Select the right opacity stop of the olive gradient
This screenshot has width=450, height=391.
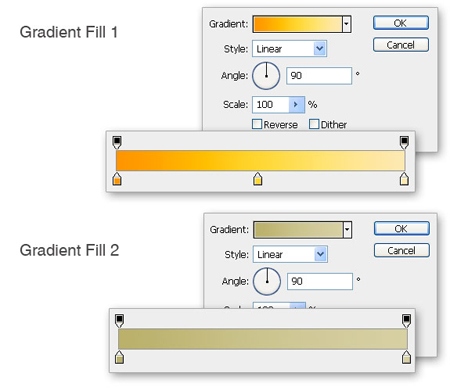[406, 321]
